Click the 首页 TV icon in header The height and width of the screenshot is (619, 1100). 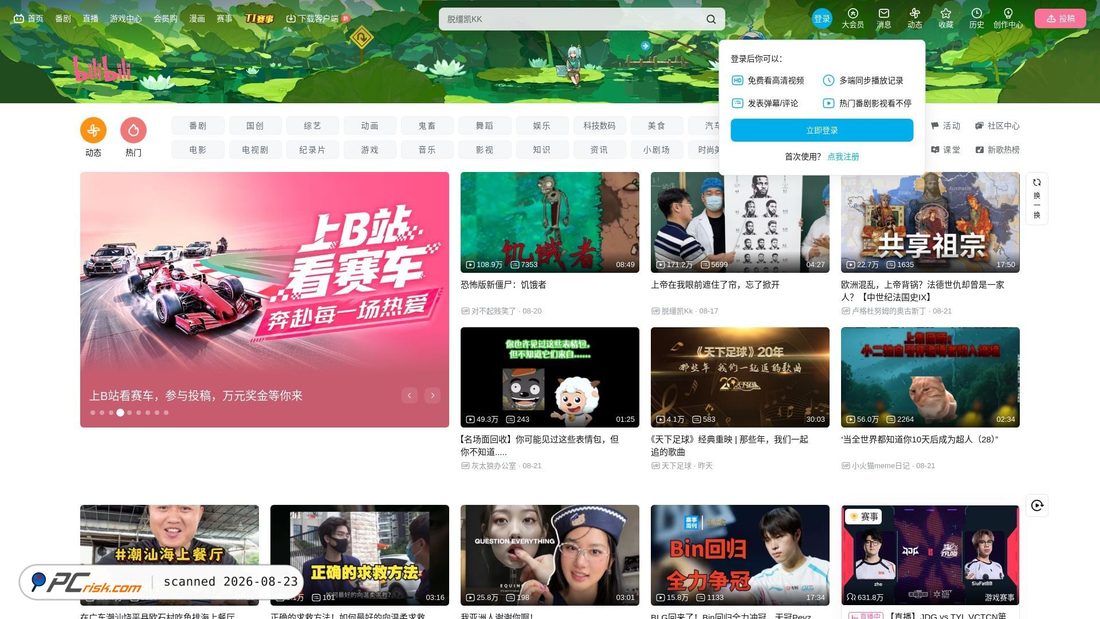(x=19, y=19)
